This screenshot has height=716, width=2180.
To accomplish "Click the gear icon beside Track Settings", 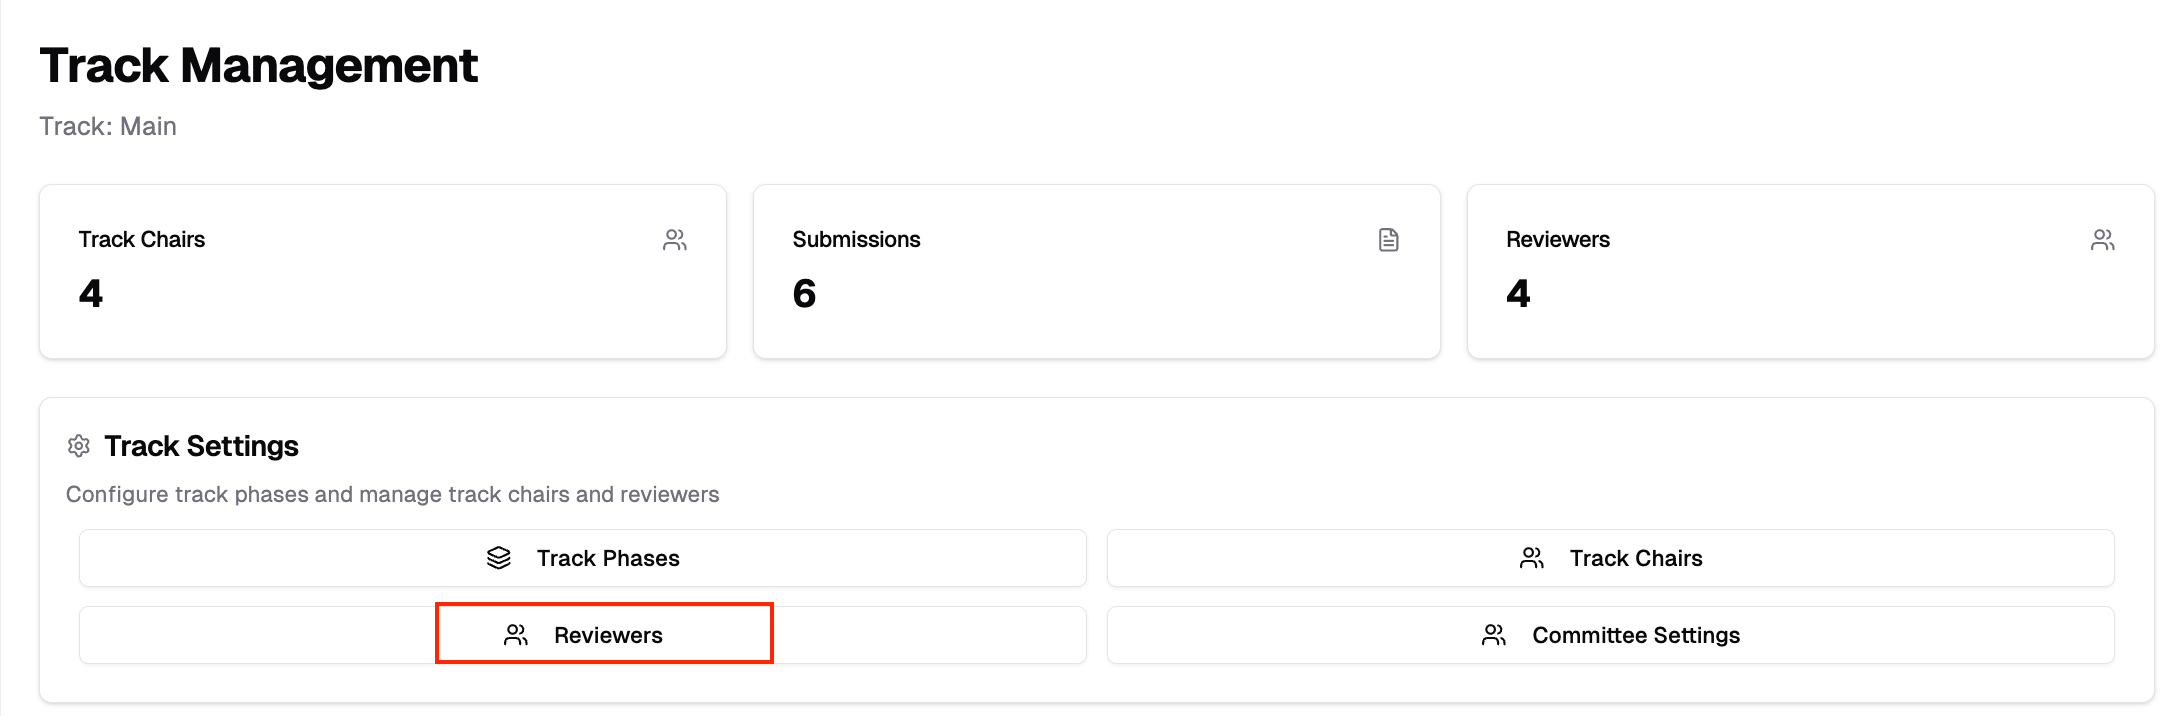I will (x=79, y=446).
